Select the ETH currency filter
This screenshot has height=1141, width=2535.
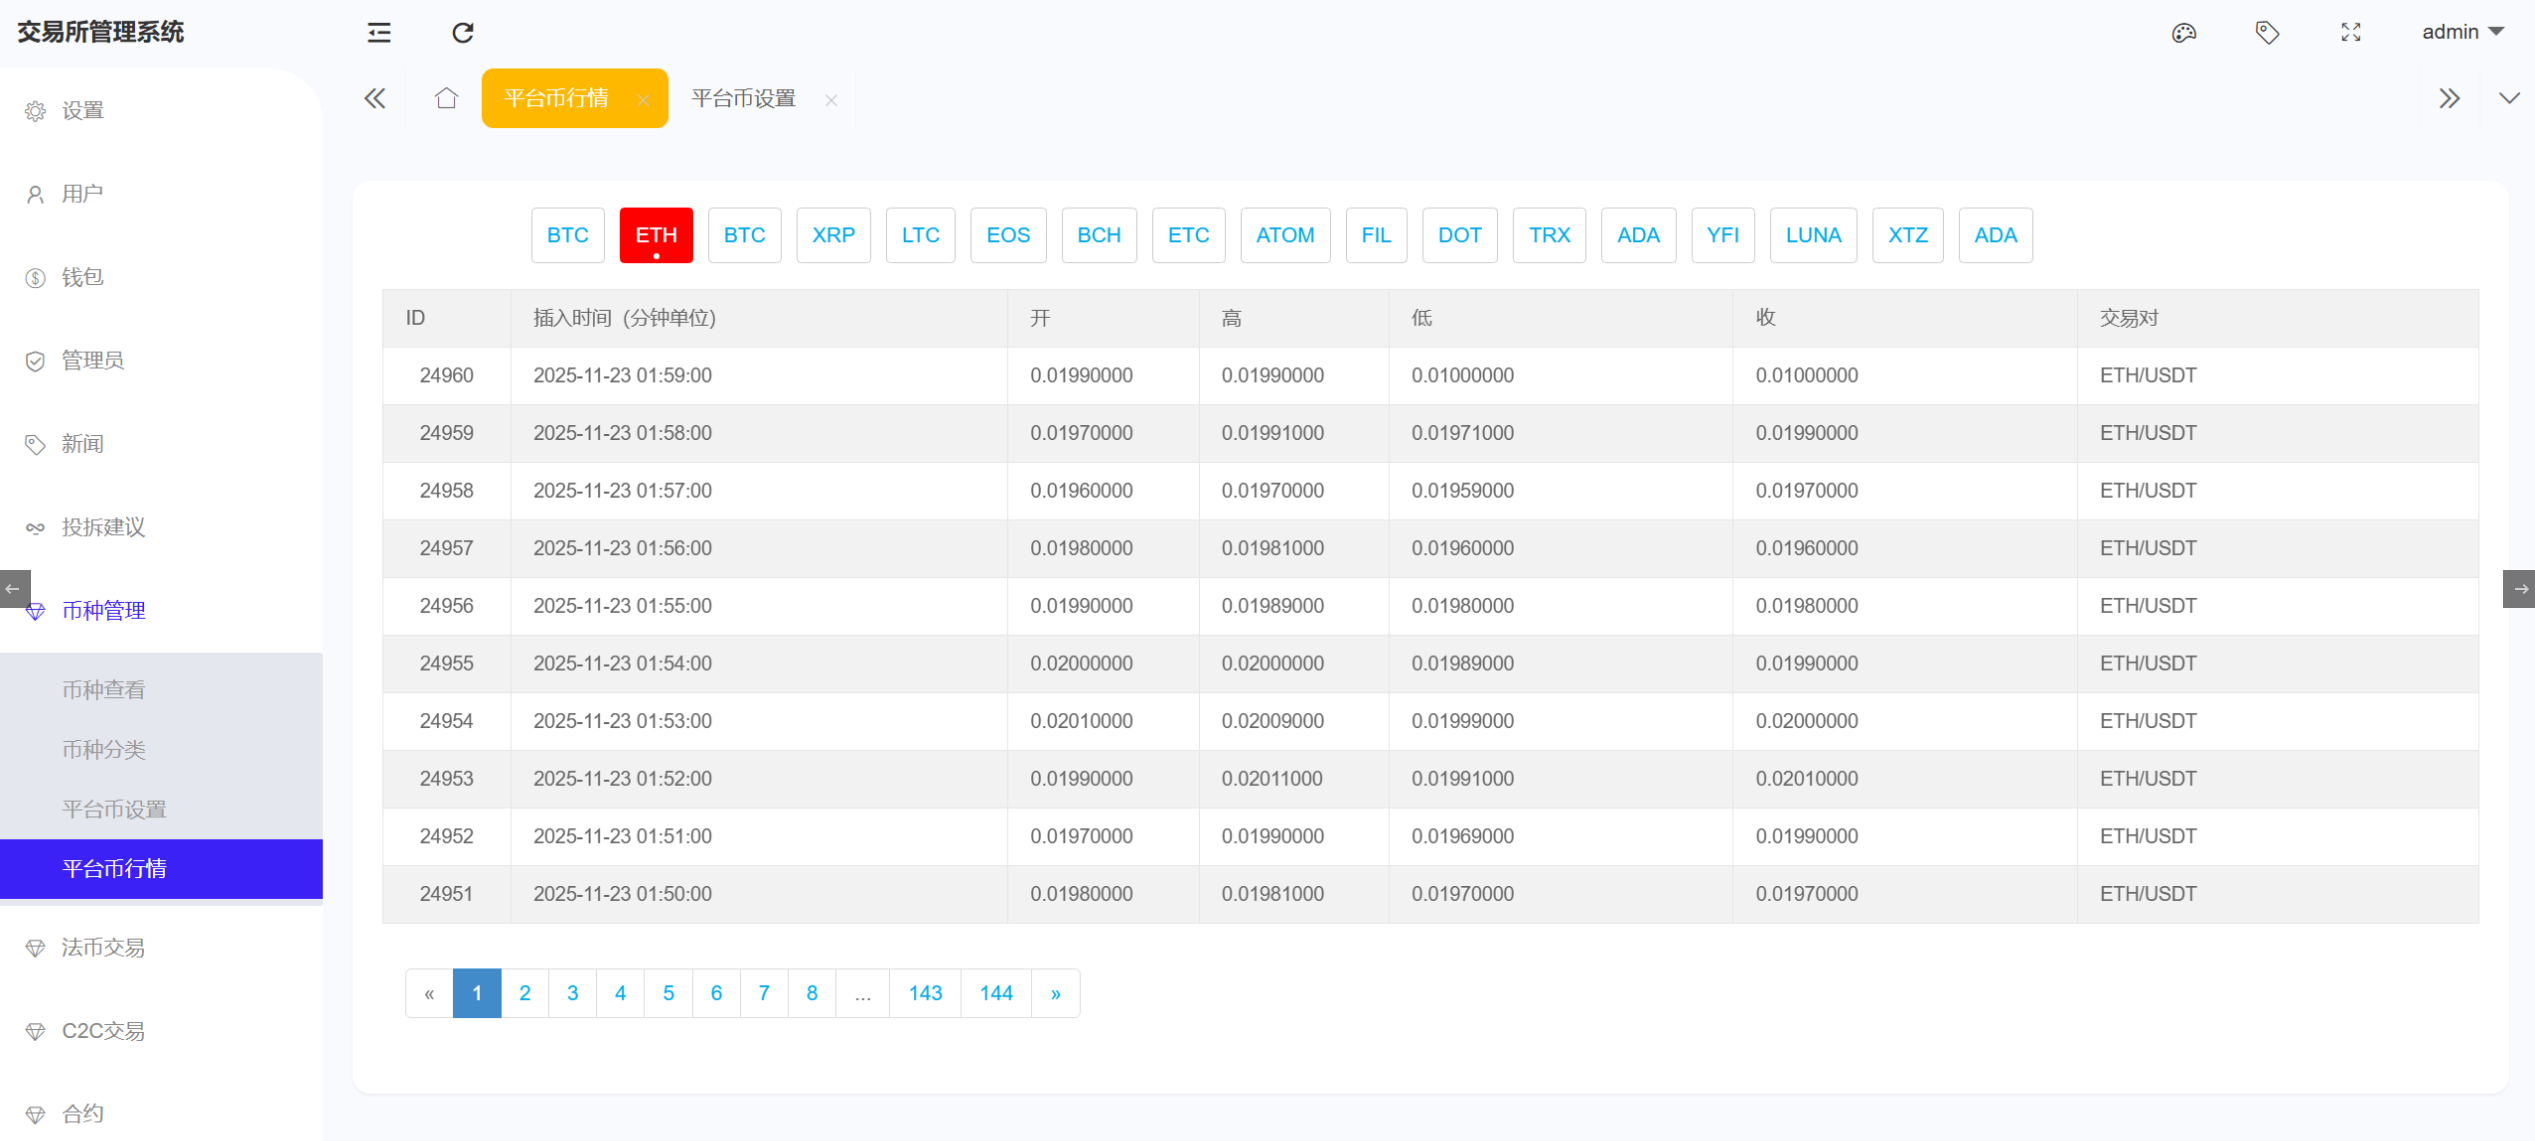(655, 235)
